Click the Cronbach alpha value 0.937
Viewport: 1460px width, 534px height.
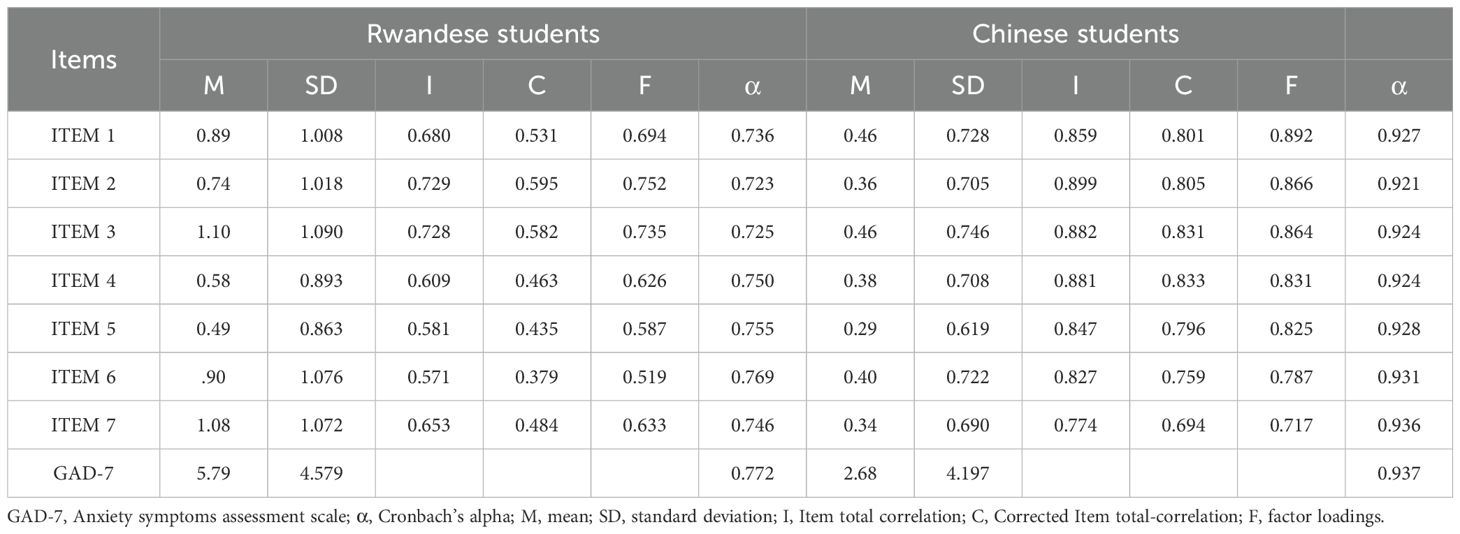(1399, 473)
